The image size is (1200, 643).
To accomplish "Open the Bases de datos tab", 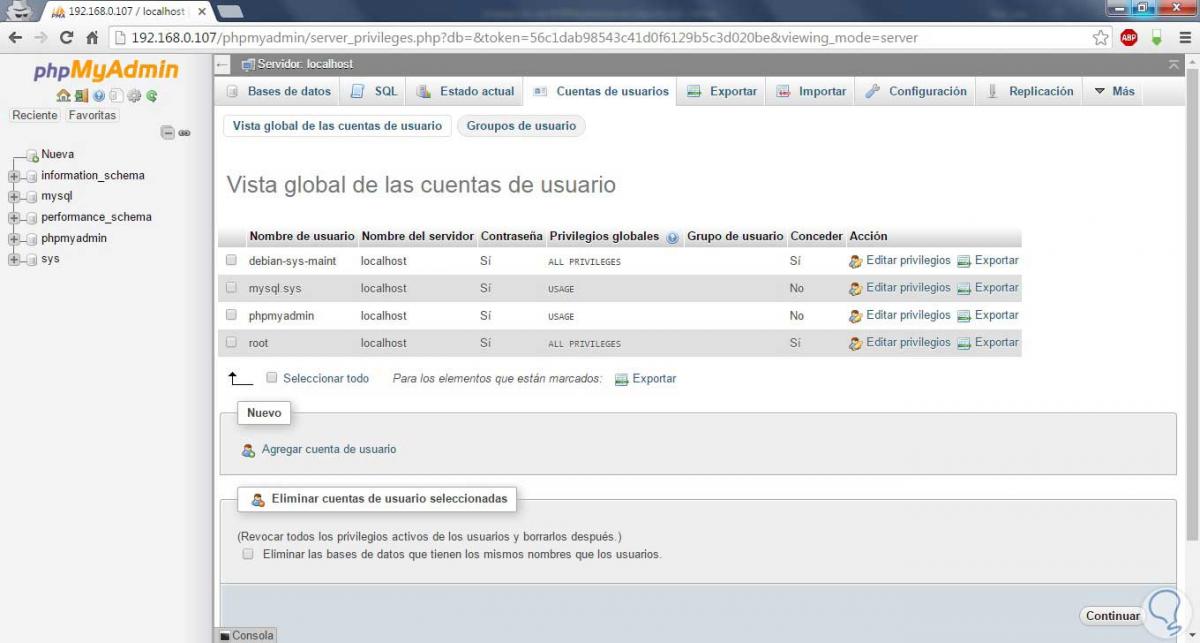I will coord(278,91).
